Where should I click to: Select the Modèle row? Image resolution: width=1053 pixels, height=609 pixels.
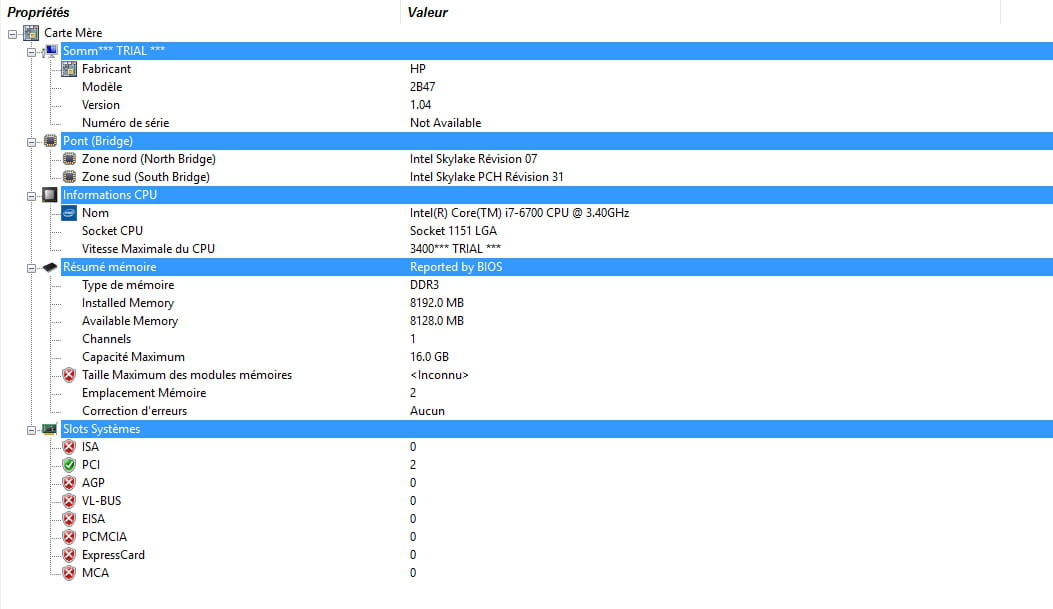coord(102,87)
